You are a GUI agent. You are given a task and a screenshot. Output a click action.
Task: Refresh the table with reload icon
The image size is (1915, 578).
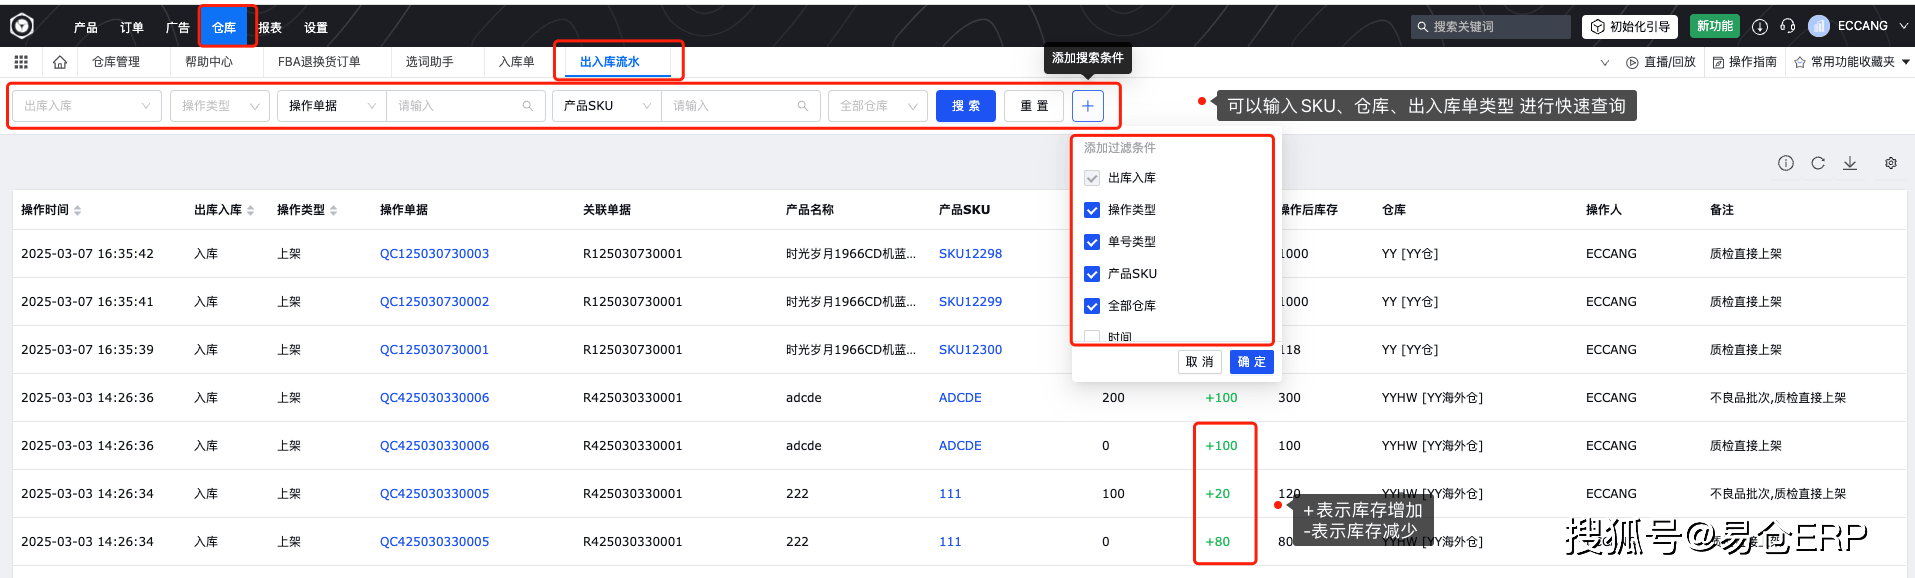coord(1818,163)
